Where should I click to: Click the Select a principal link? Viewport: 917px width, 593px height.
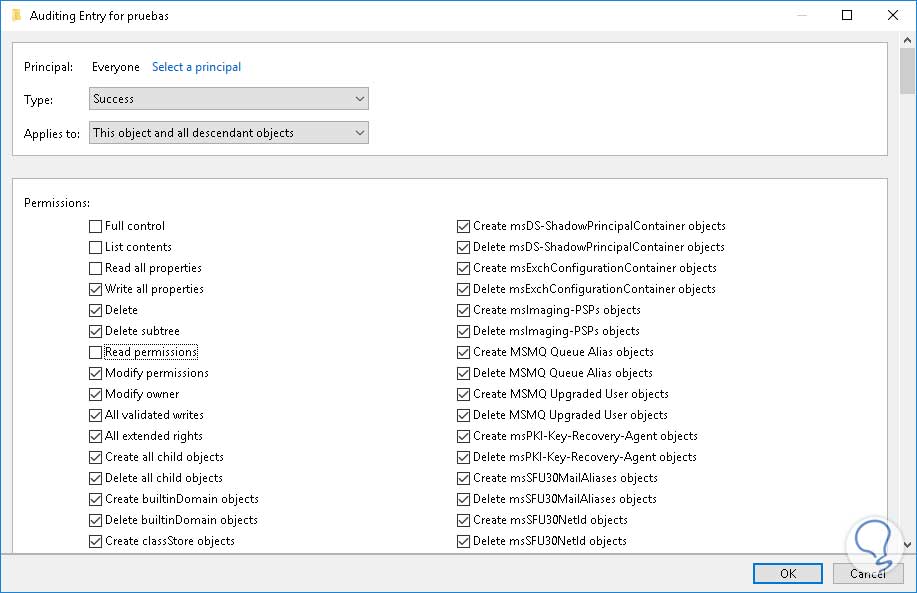tap(196, 67)
